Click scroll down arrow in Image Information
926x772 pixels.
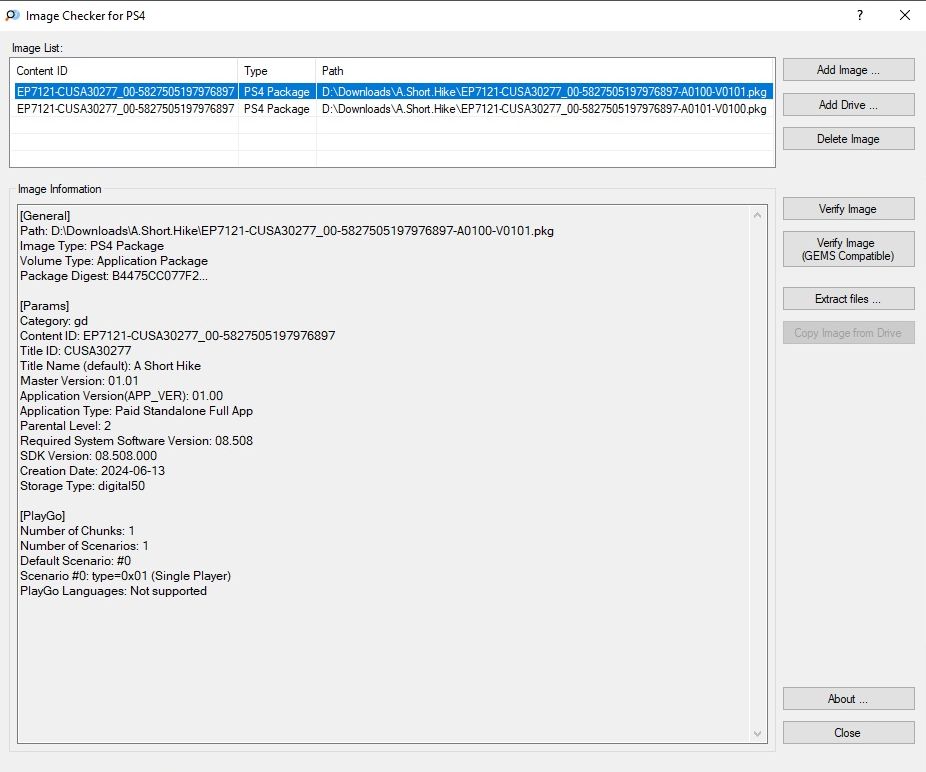click(x=757, y=734)
